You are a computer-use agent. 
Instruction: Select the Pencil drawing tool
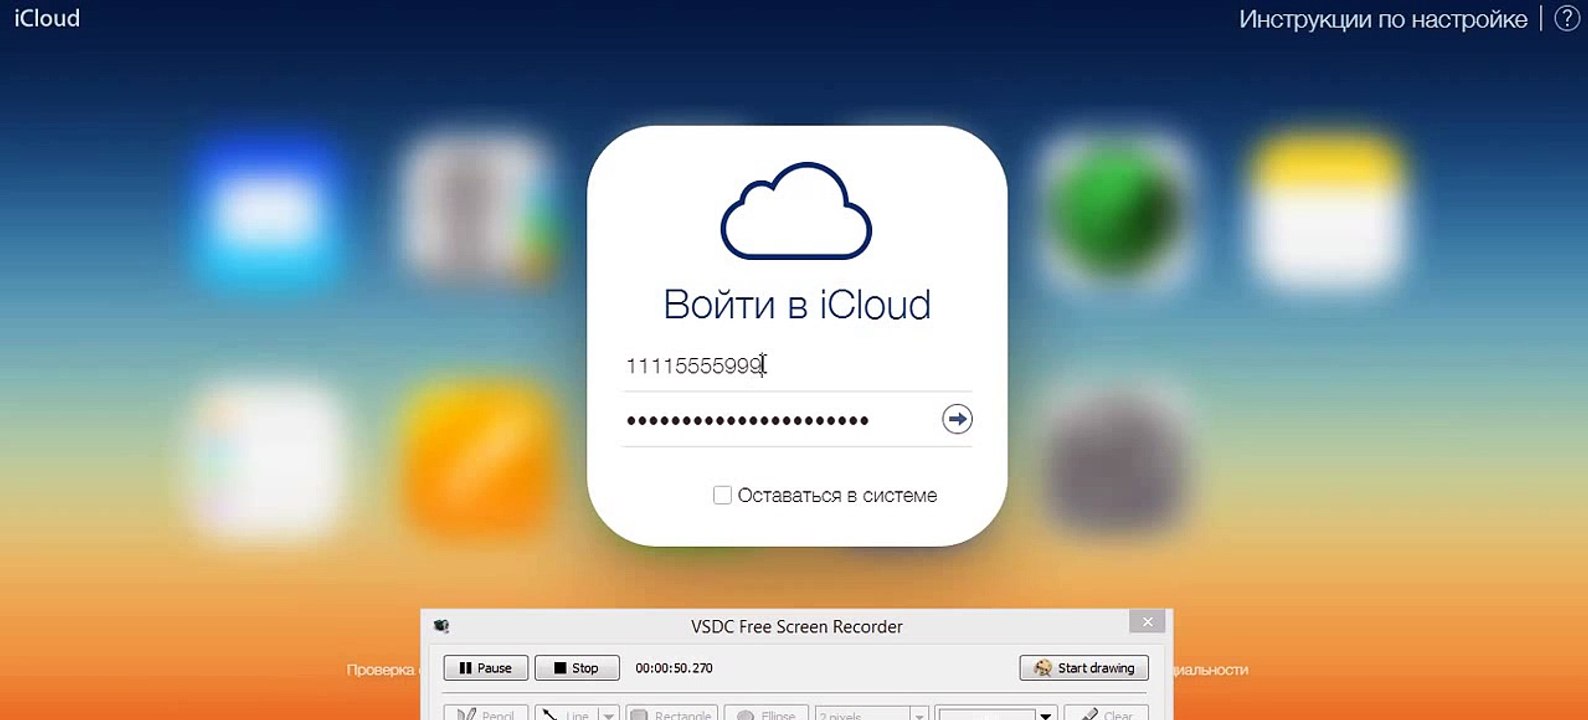486,713
